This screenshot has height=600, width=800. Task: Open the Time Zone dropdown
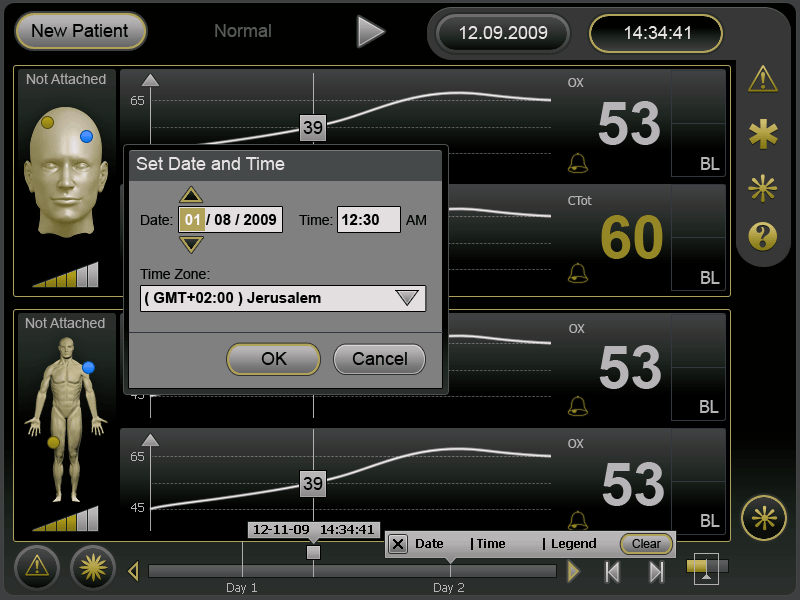[x=406, y=298]
